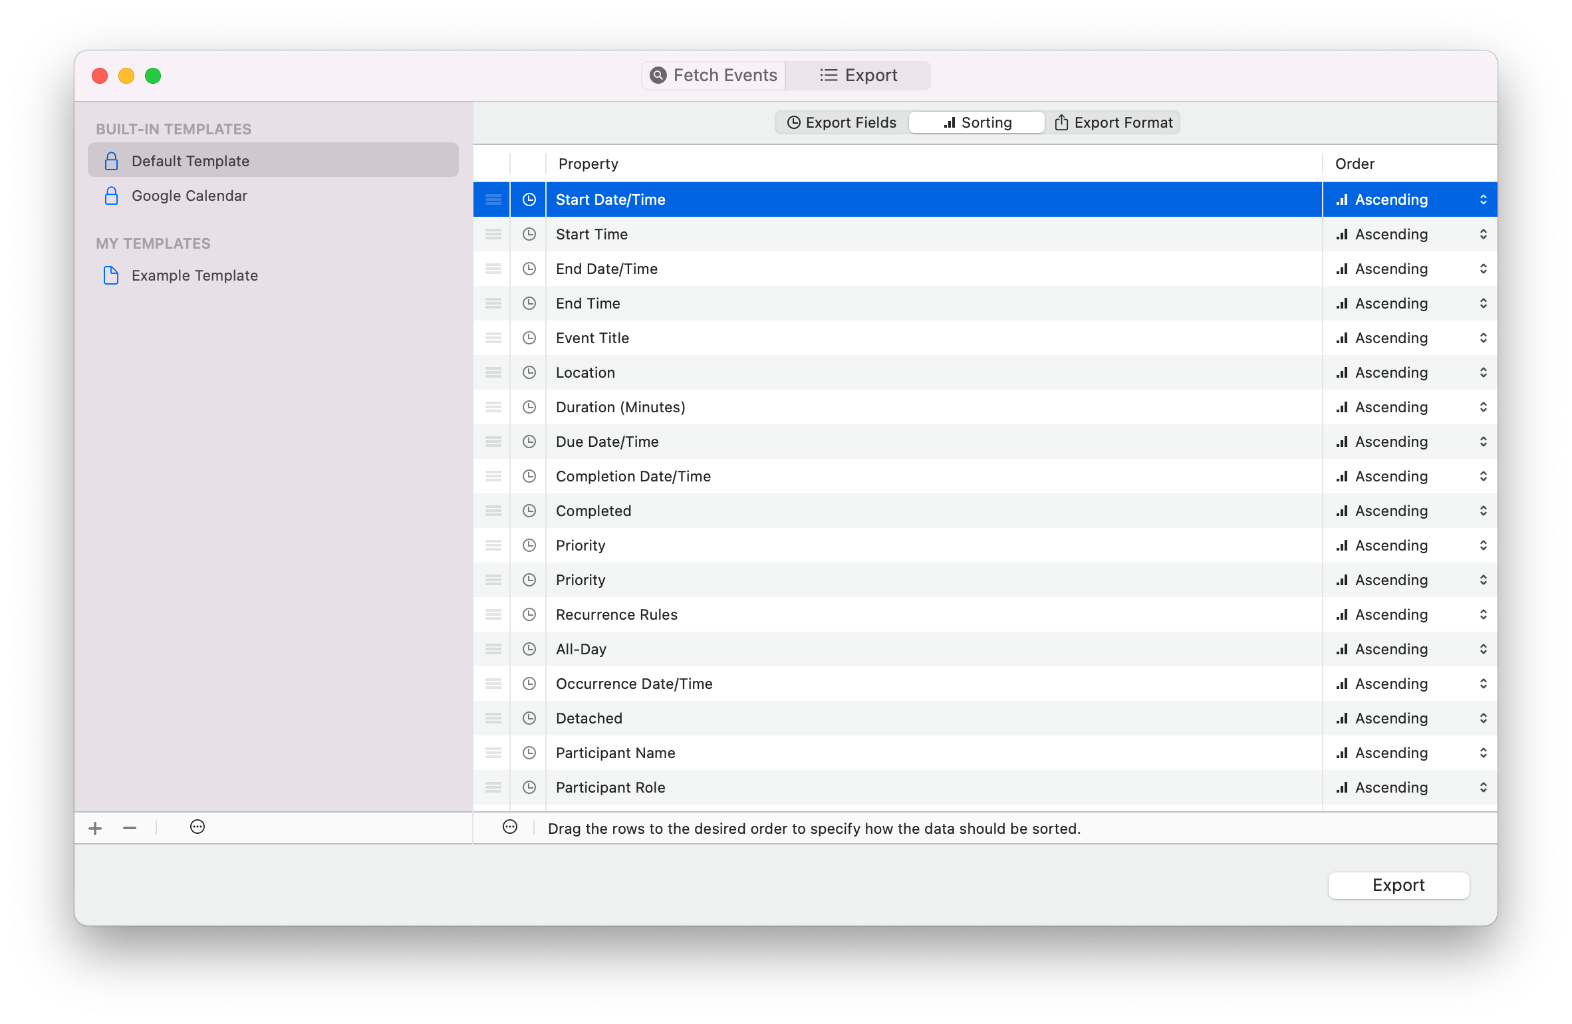This screenshot has width=1572, height=1024.
Task: Open order dropdown for Recurrence Rules
Action: click(1410, 614)
